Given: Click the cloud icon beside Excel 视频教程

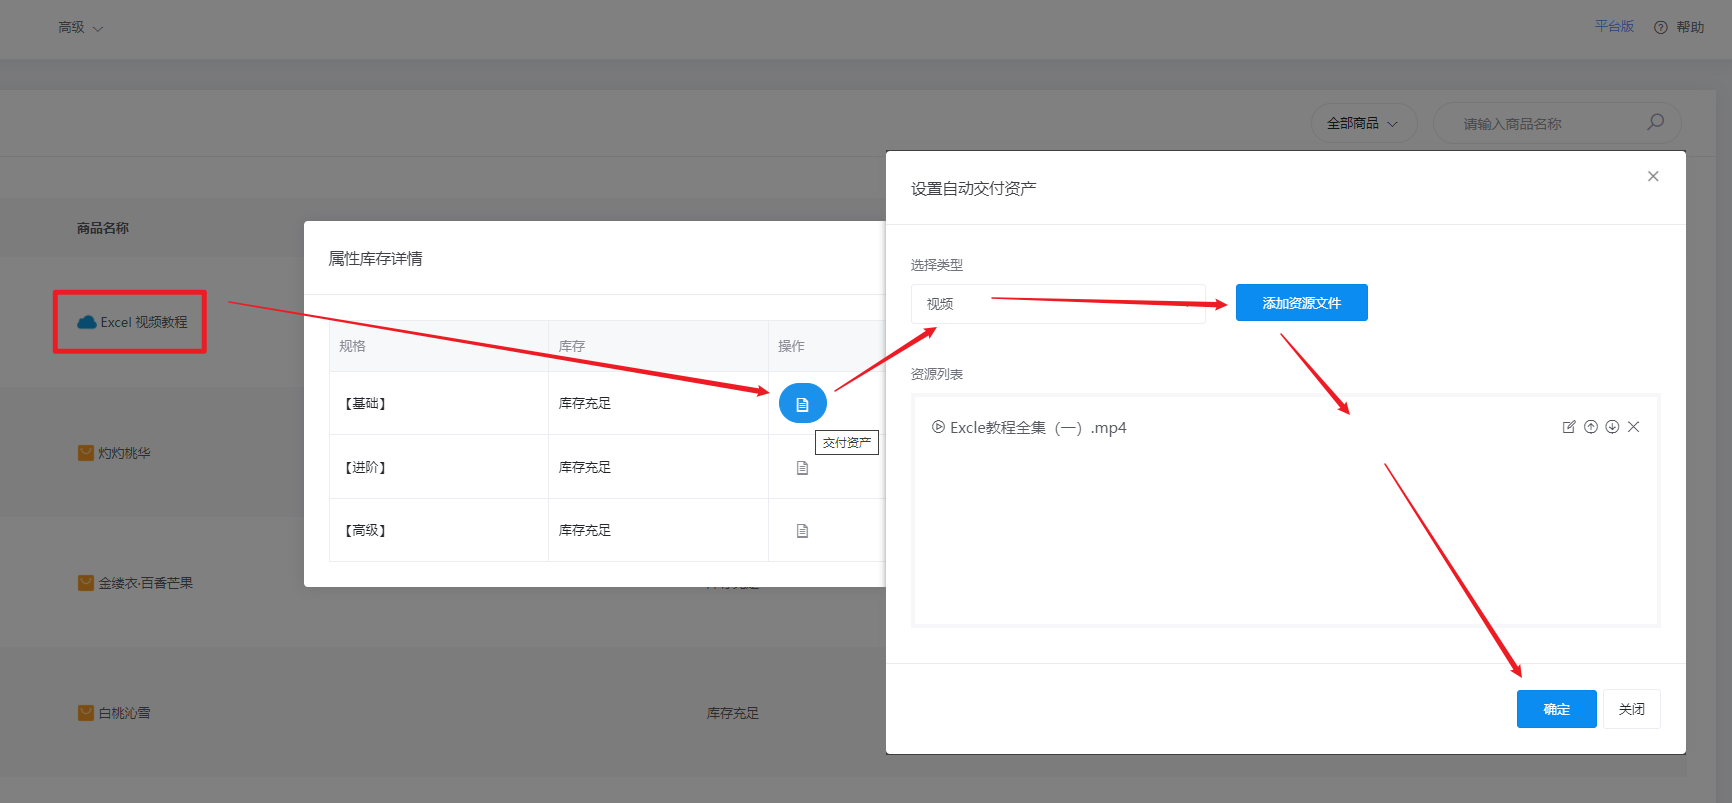Looking at the screenshot, I should click(87, 322).
